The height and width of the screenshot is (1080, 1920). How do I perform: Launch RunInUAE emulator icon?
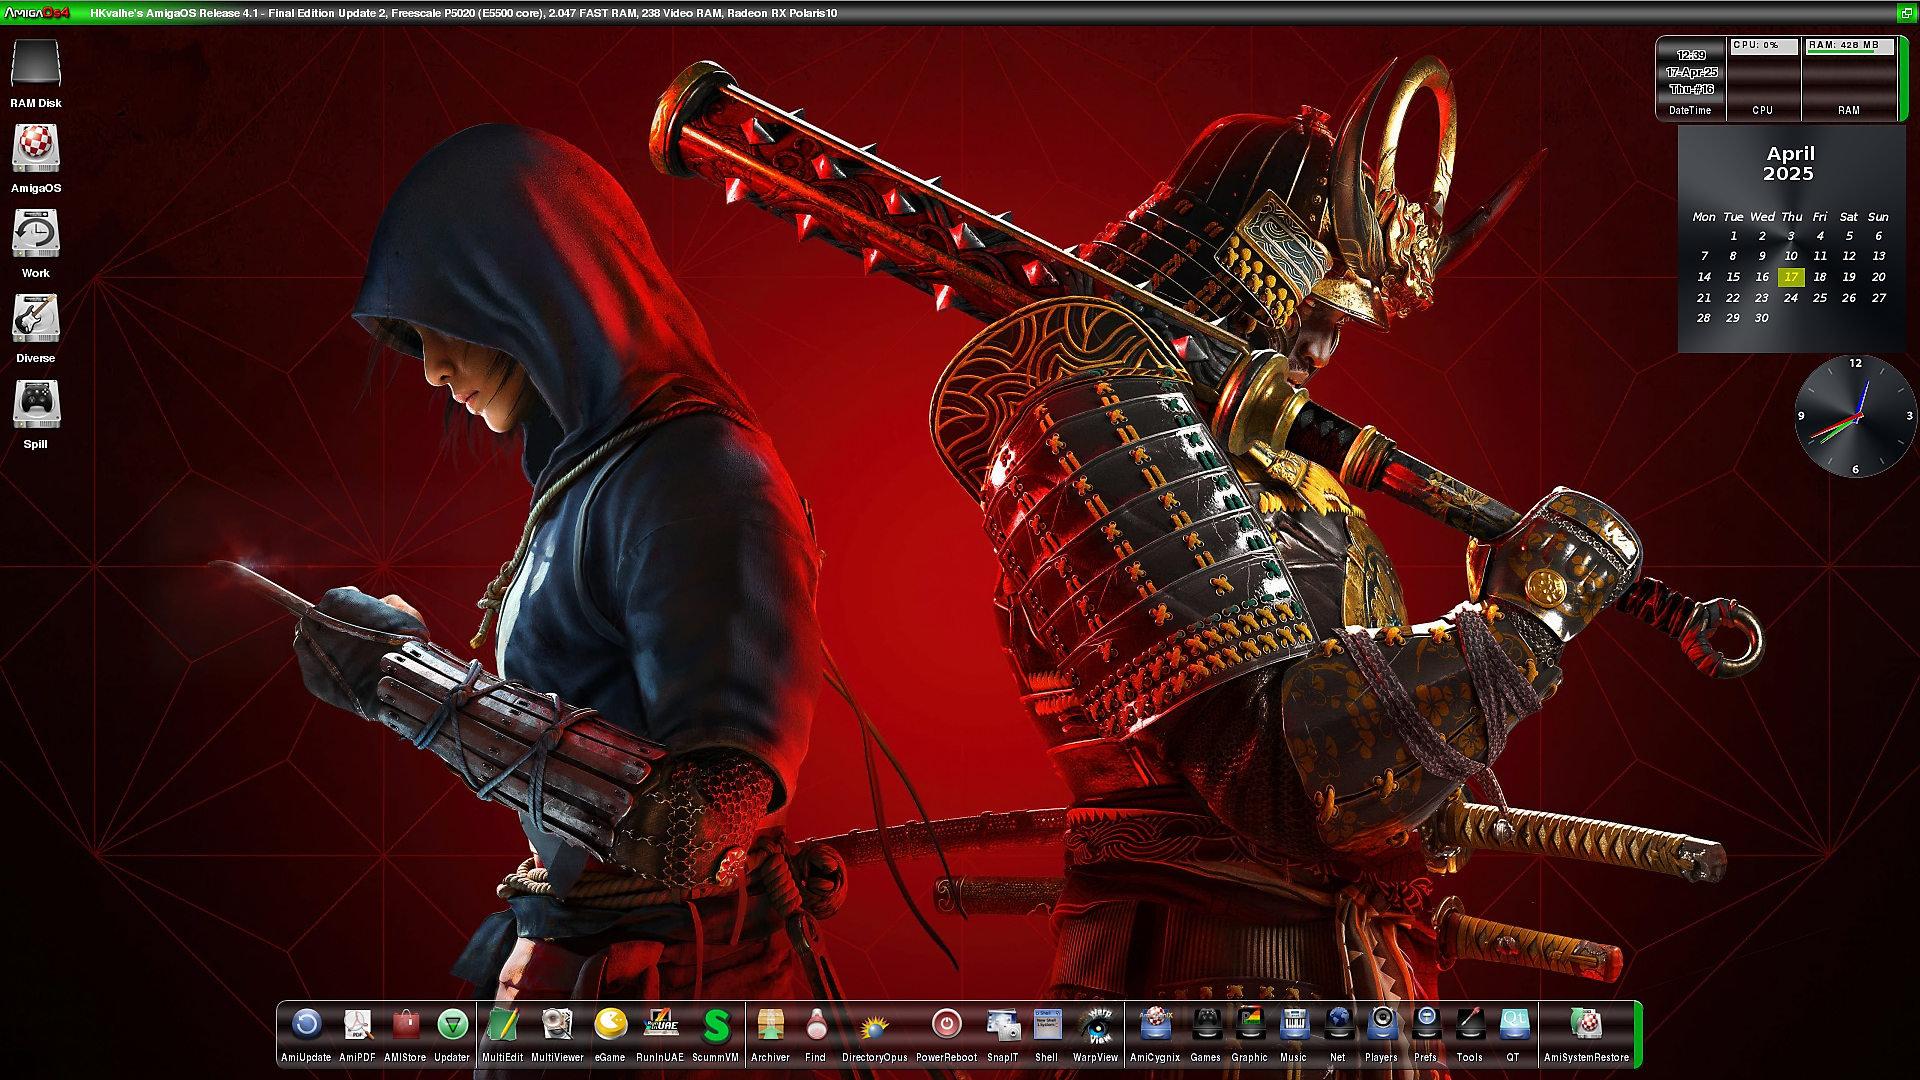click(x=660, y=1026)
